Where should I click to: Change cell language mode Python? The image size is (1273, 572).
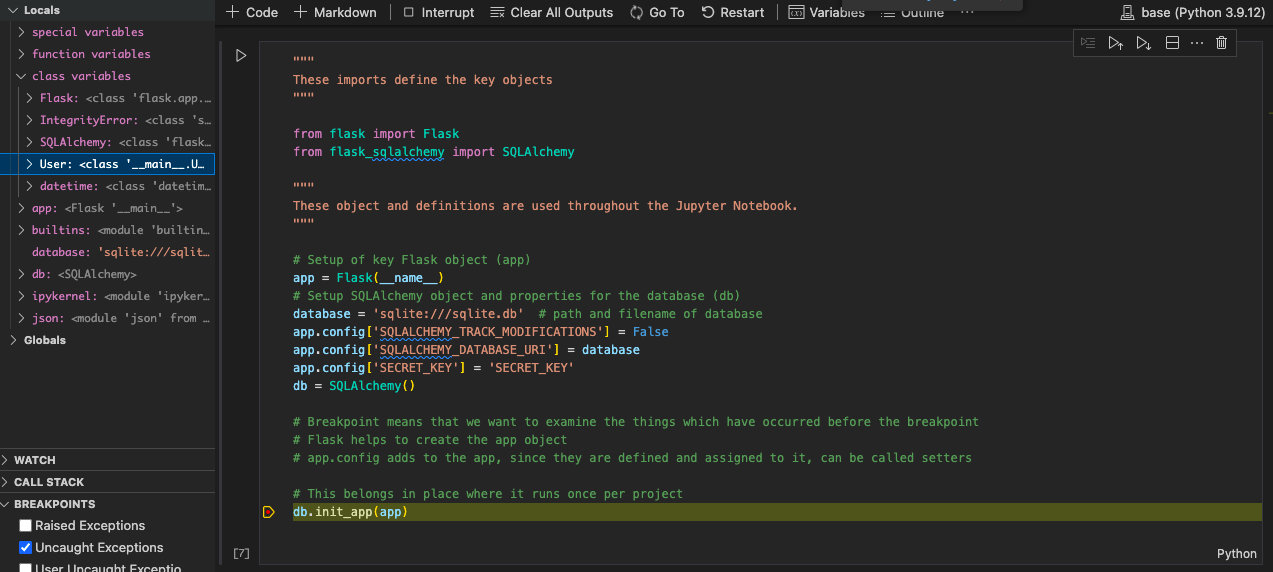point(1236,553)
